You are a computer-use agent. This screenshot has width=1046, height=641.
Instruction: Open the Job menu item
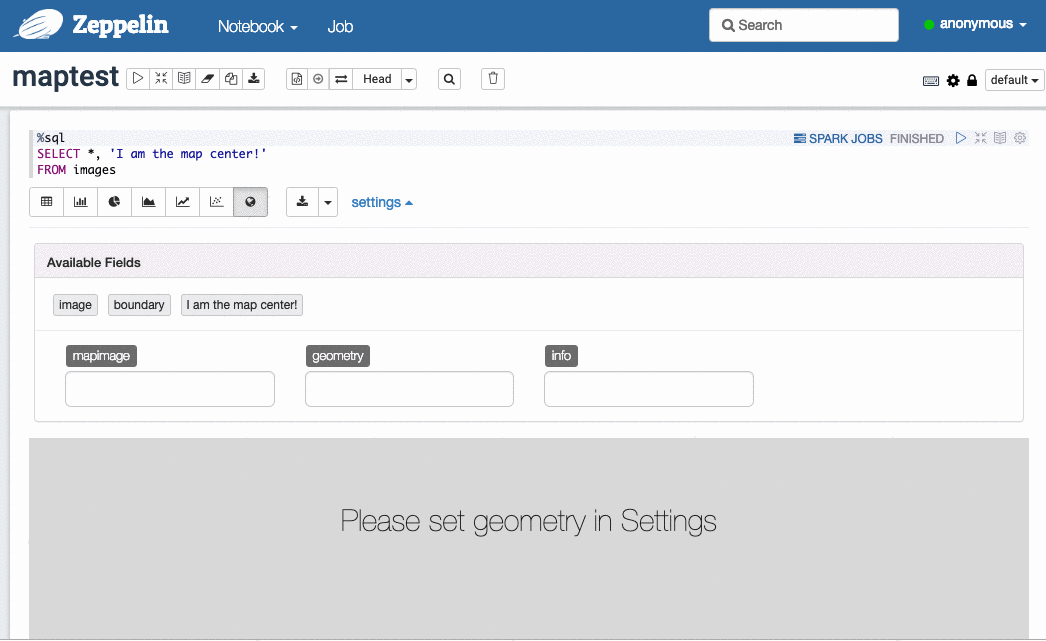[x=340, y=26]
